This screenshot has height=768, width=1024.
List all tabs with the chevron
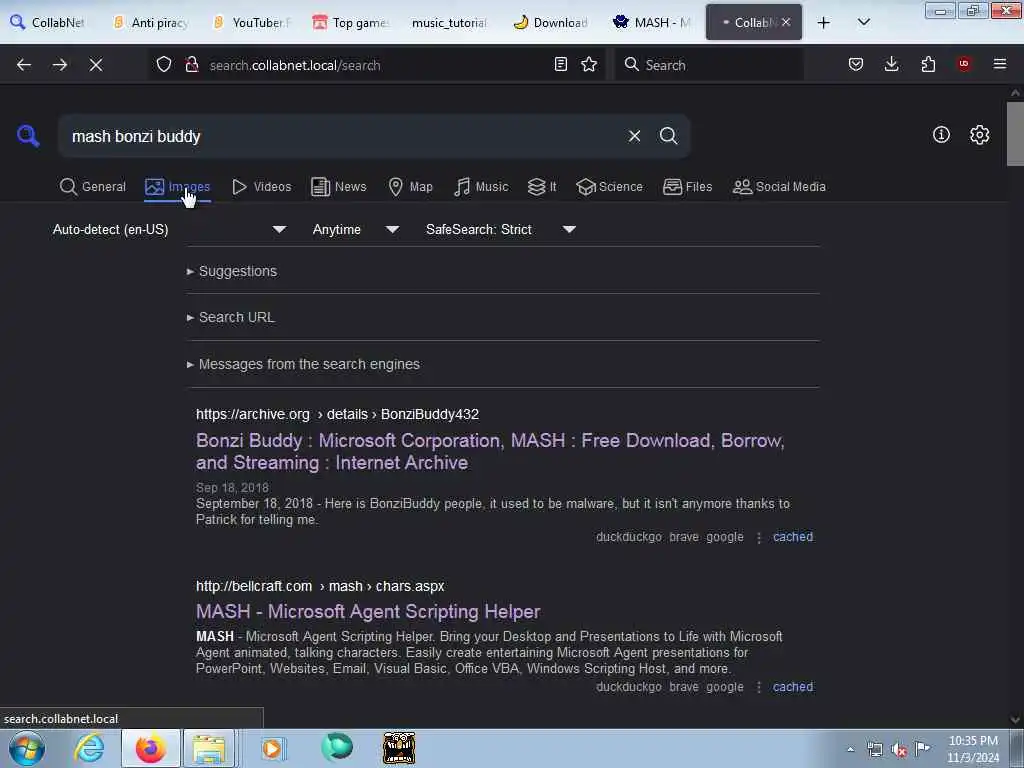[x=863, y=23]
